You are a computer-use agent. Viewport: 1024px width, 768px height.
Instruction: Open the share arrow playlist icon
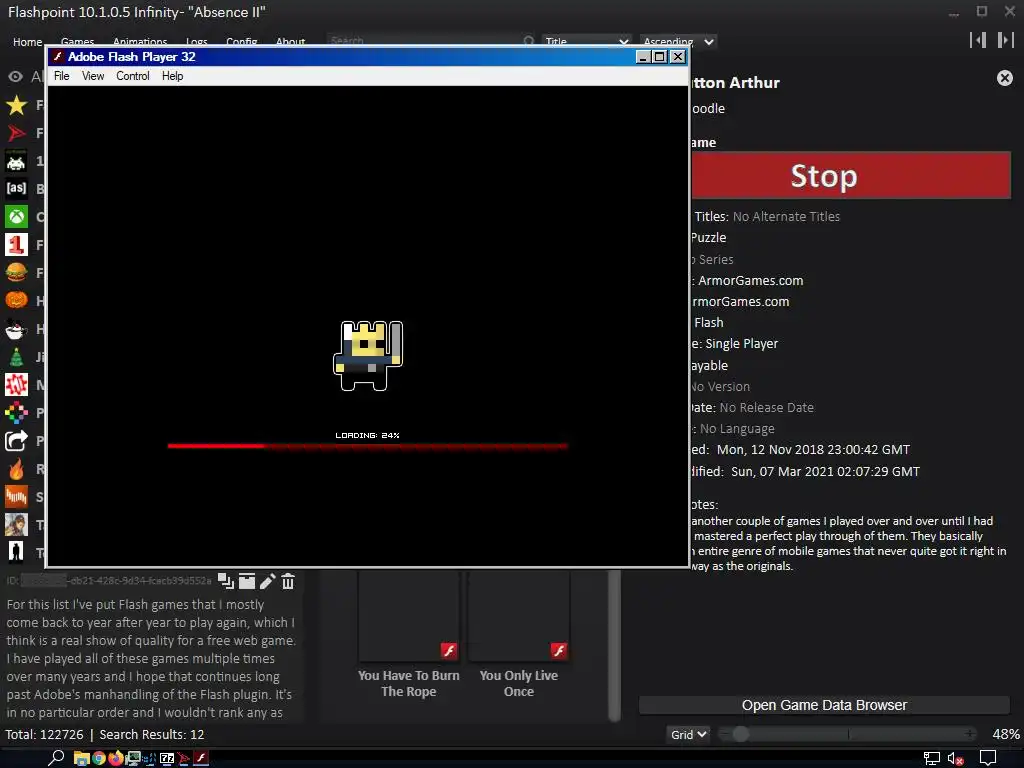point(16,441)
